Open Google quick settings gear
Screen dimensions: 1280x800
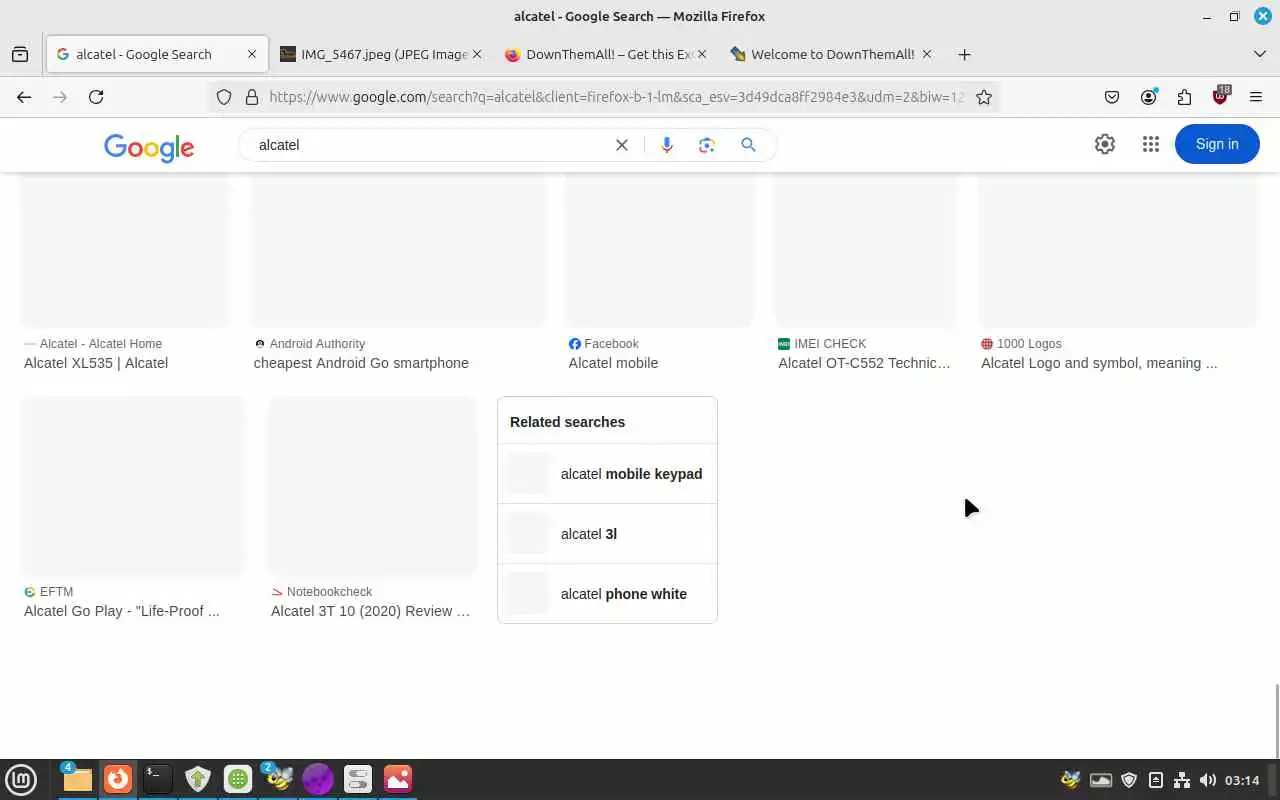(x=1105, y=144)
